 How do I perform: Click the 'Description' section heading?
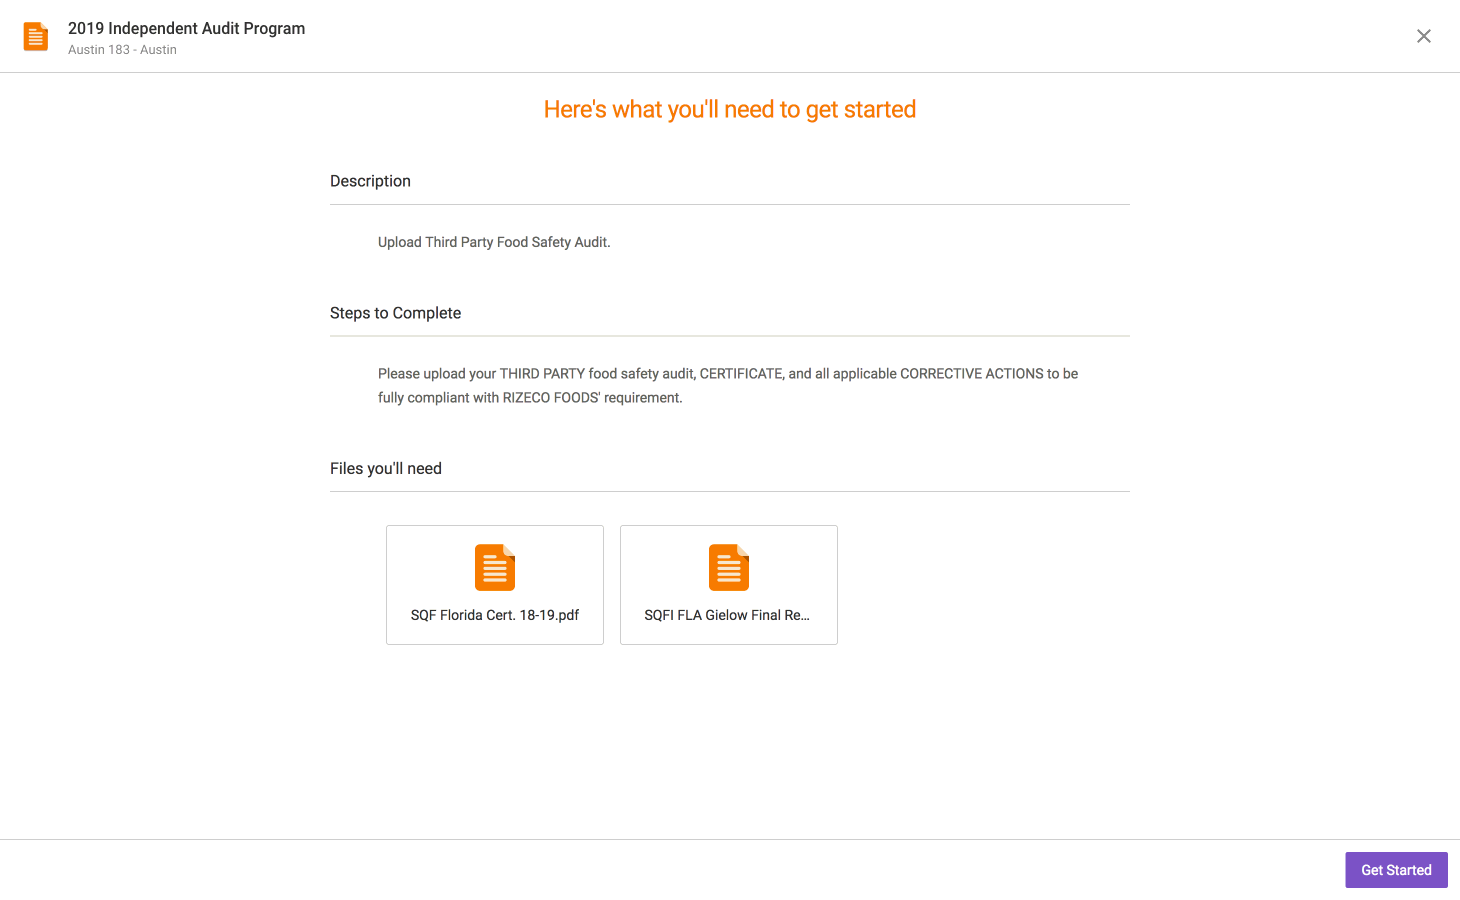(370, 181)
